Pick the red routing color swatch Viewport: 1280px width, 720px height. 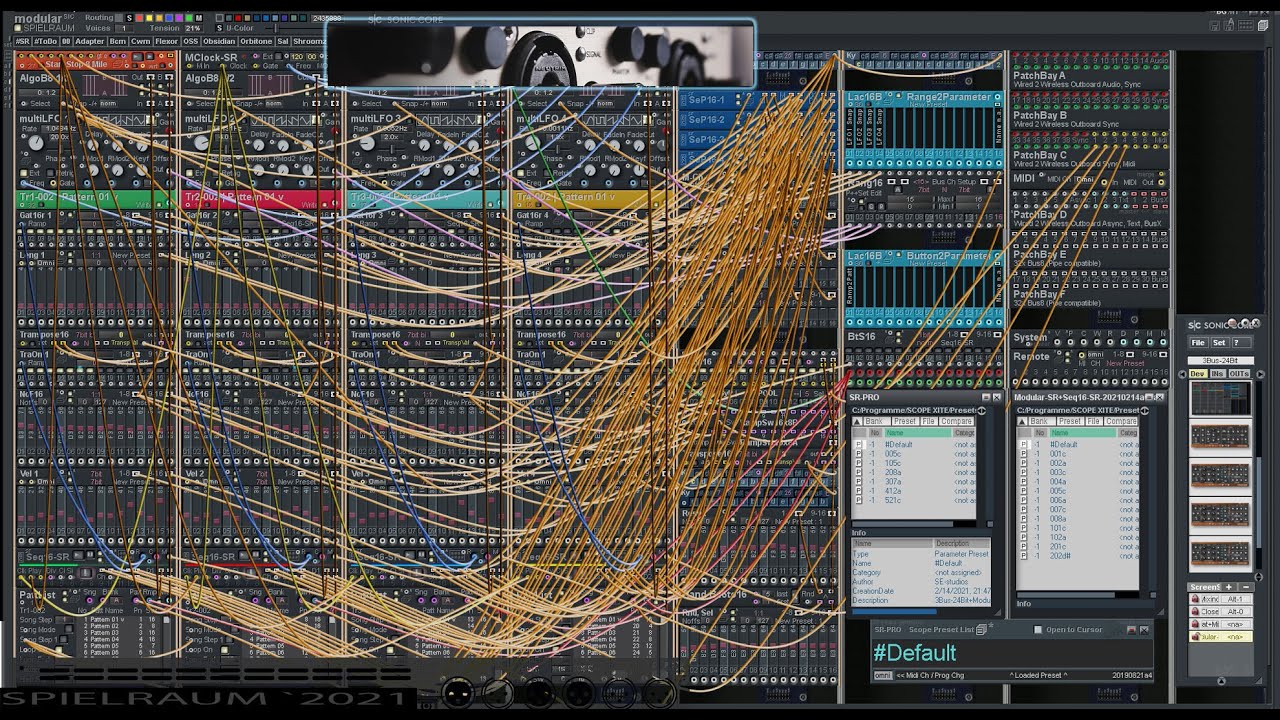(x=139, y=18)
